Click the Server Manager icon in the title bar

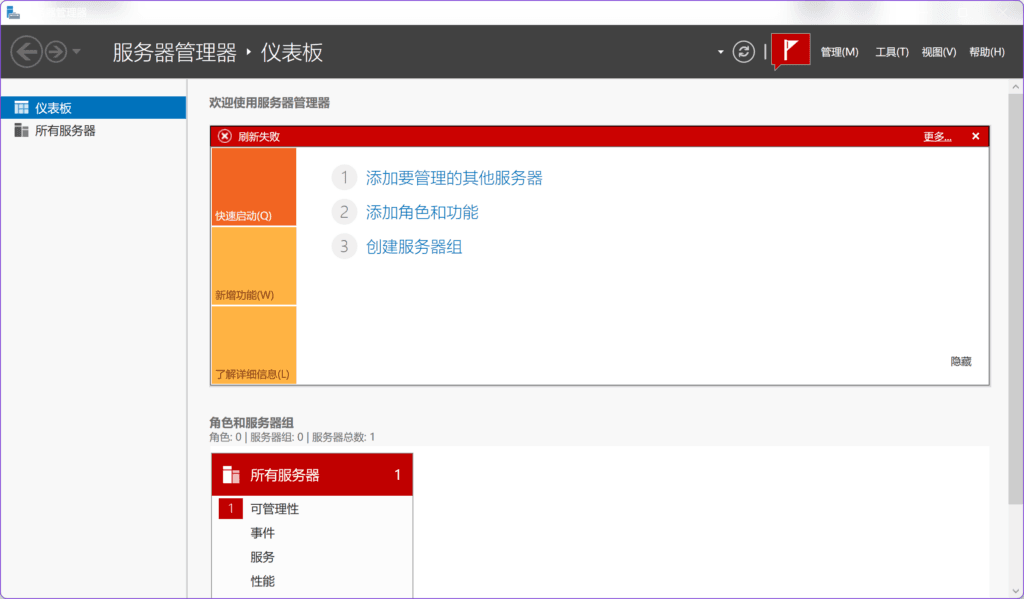(x=12, y=11)
